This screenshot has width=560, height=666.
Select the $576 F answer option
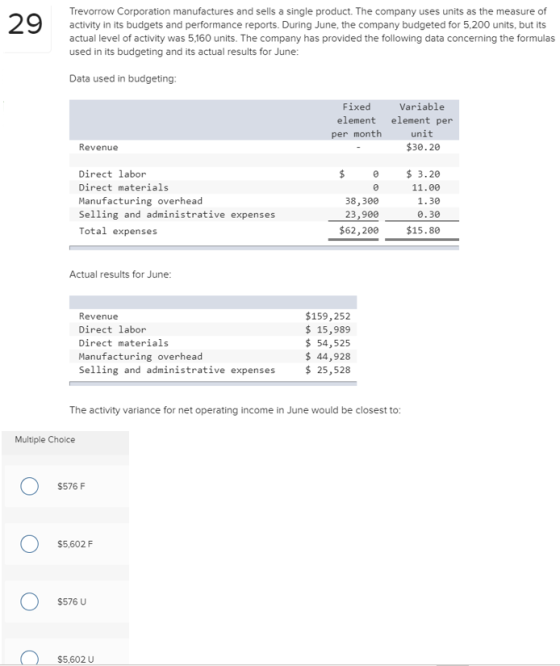click(x=29, y=486)
